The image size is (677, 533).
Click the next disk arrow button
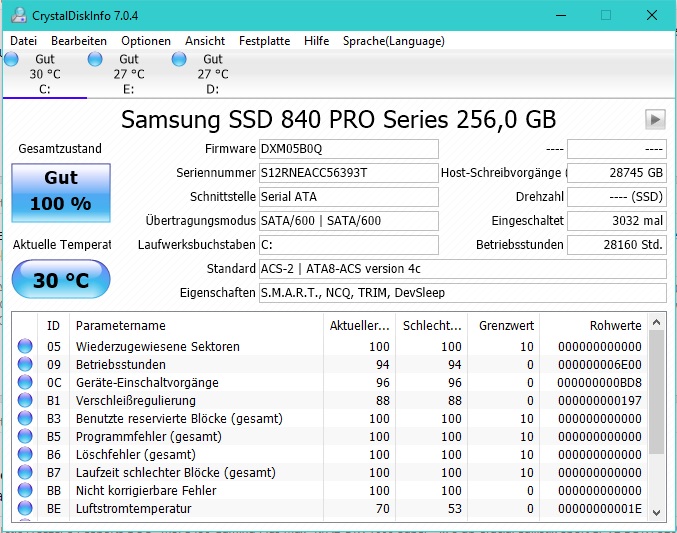[655, 119]
